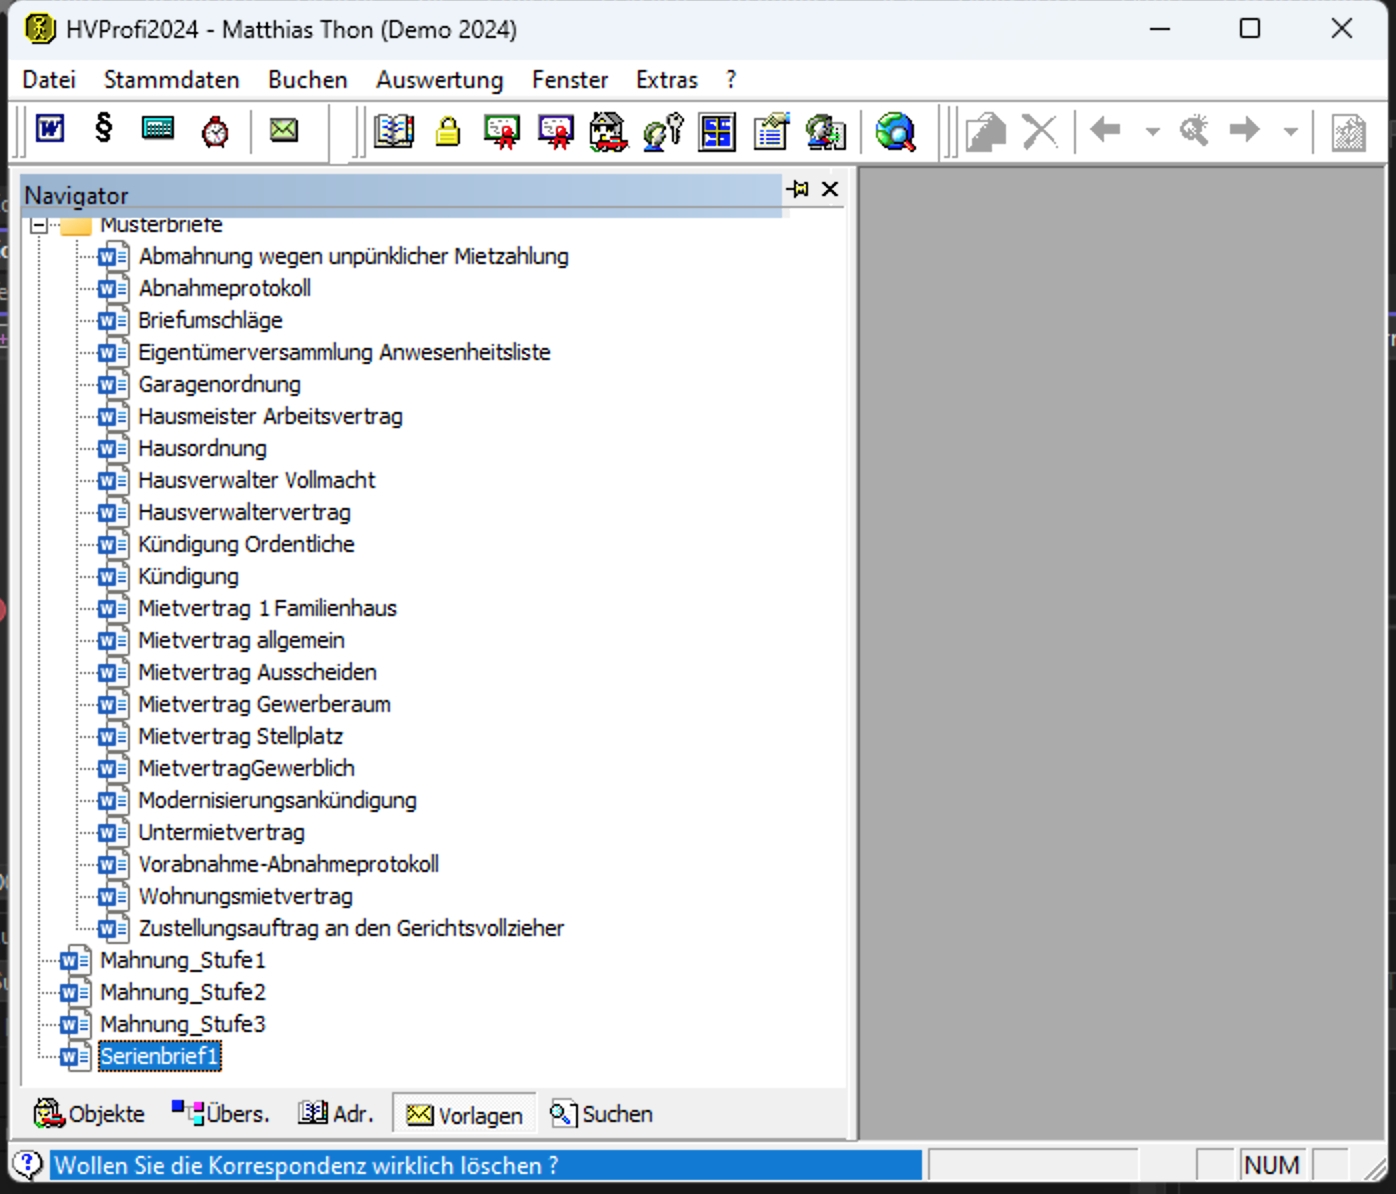This screenshot has height=1194, width=1396.
Task: Select 'Mietvertrag Gewerberaum' template
Action: coord(265,705)
